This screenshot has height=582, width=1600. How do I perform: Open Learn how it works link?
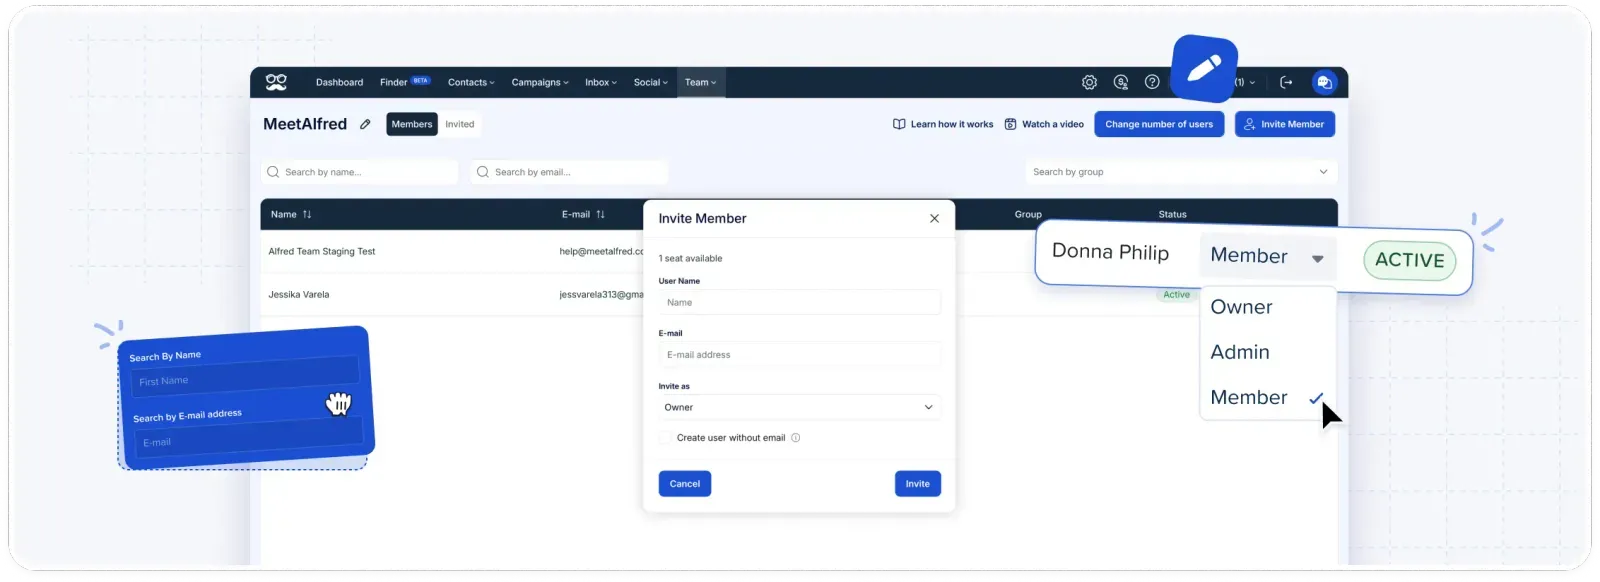click(943, 124)
